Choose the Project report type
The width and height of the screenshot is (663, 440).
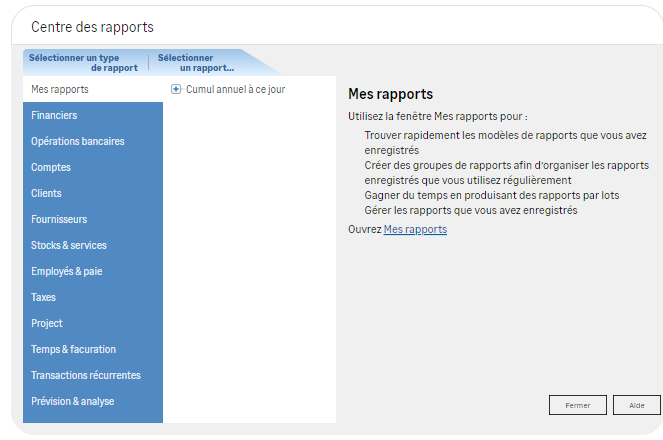[x=93, y=323]
